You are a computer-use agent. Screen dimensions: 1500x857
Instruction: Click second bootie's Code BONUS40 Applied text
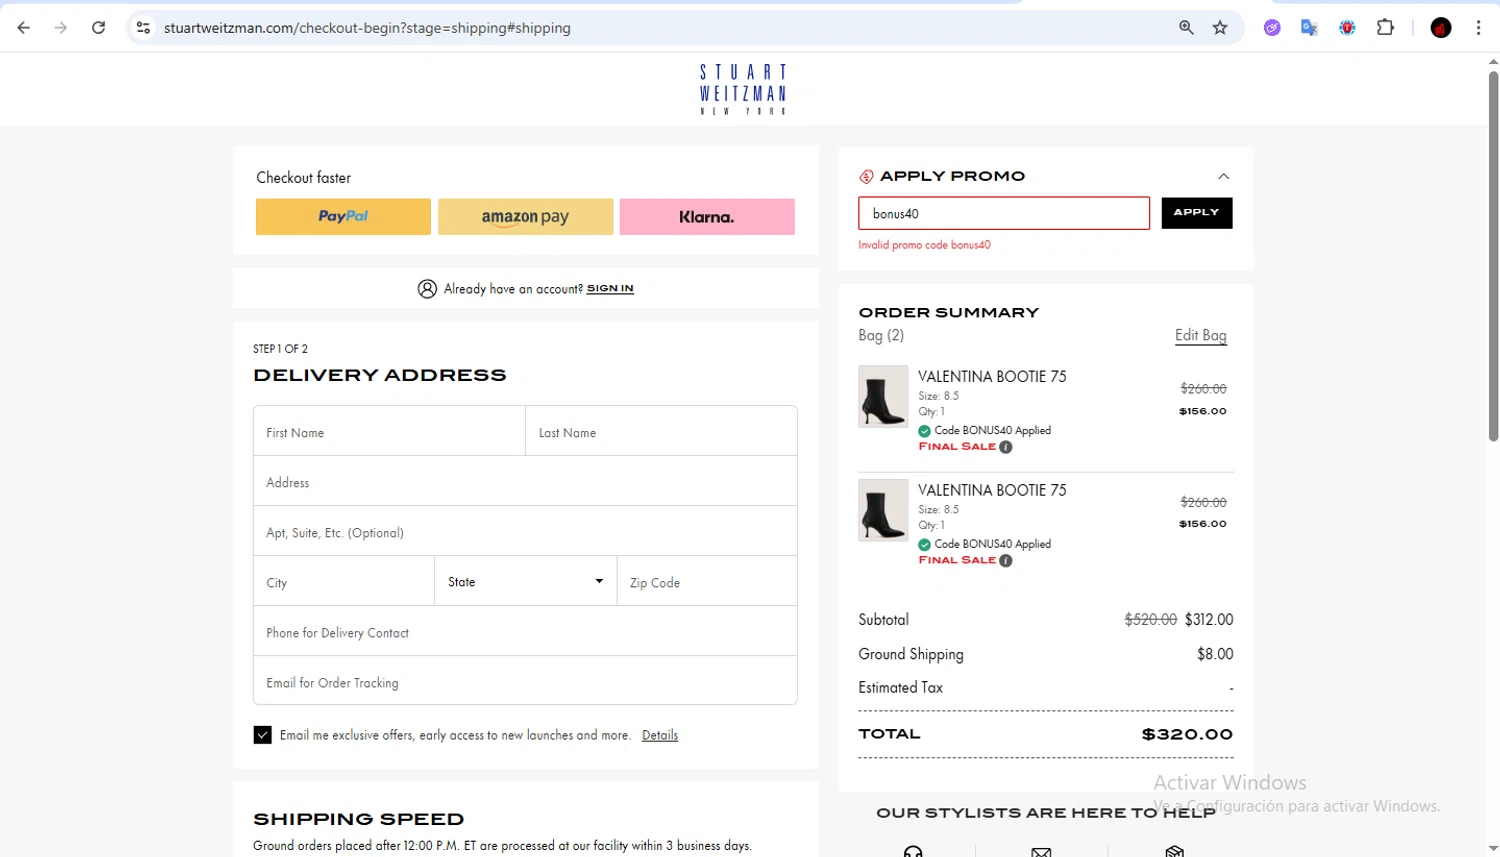[992, 545]
